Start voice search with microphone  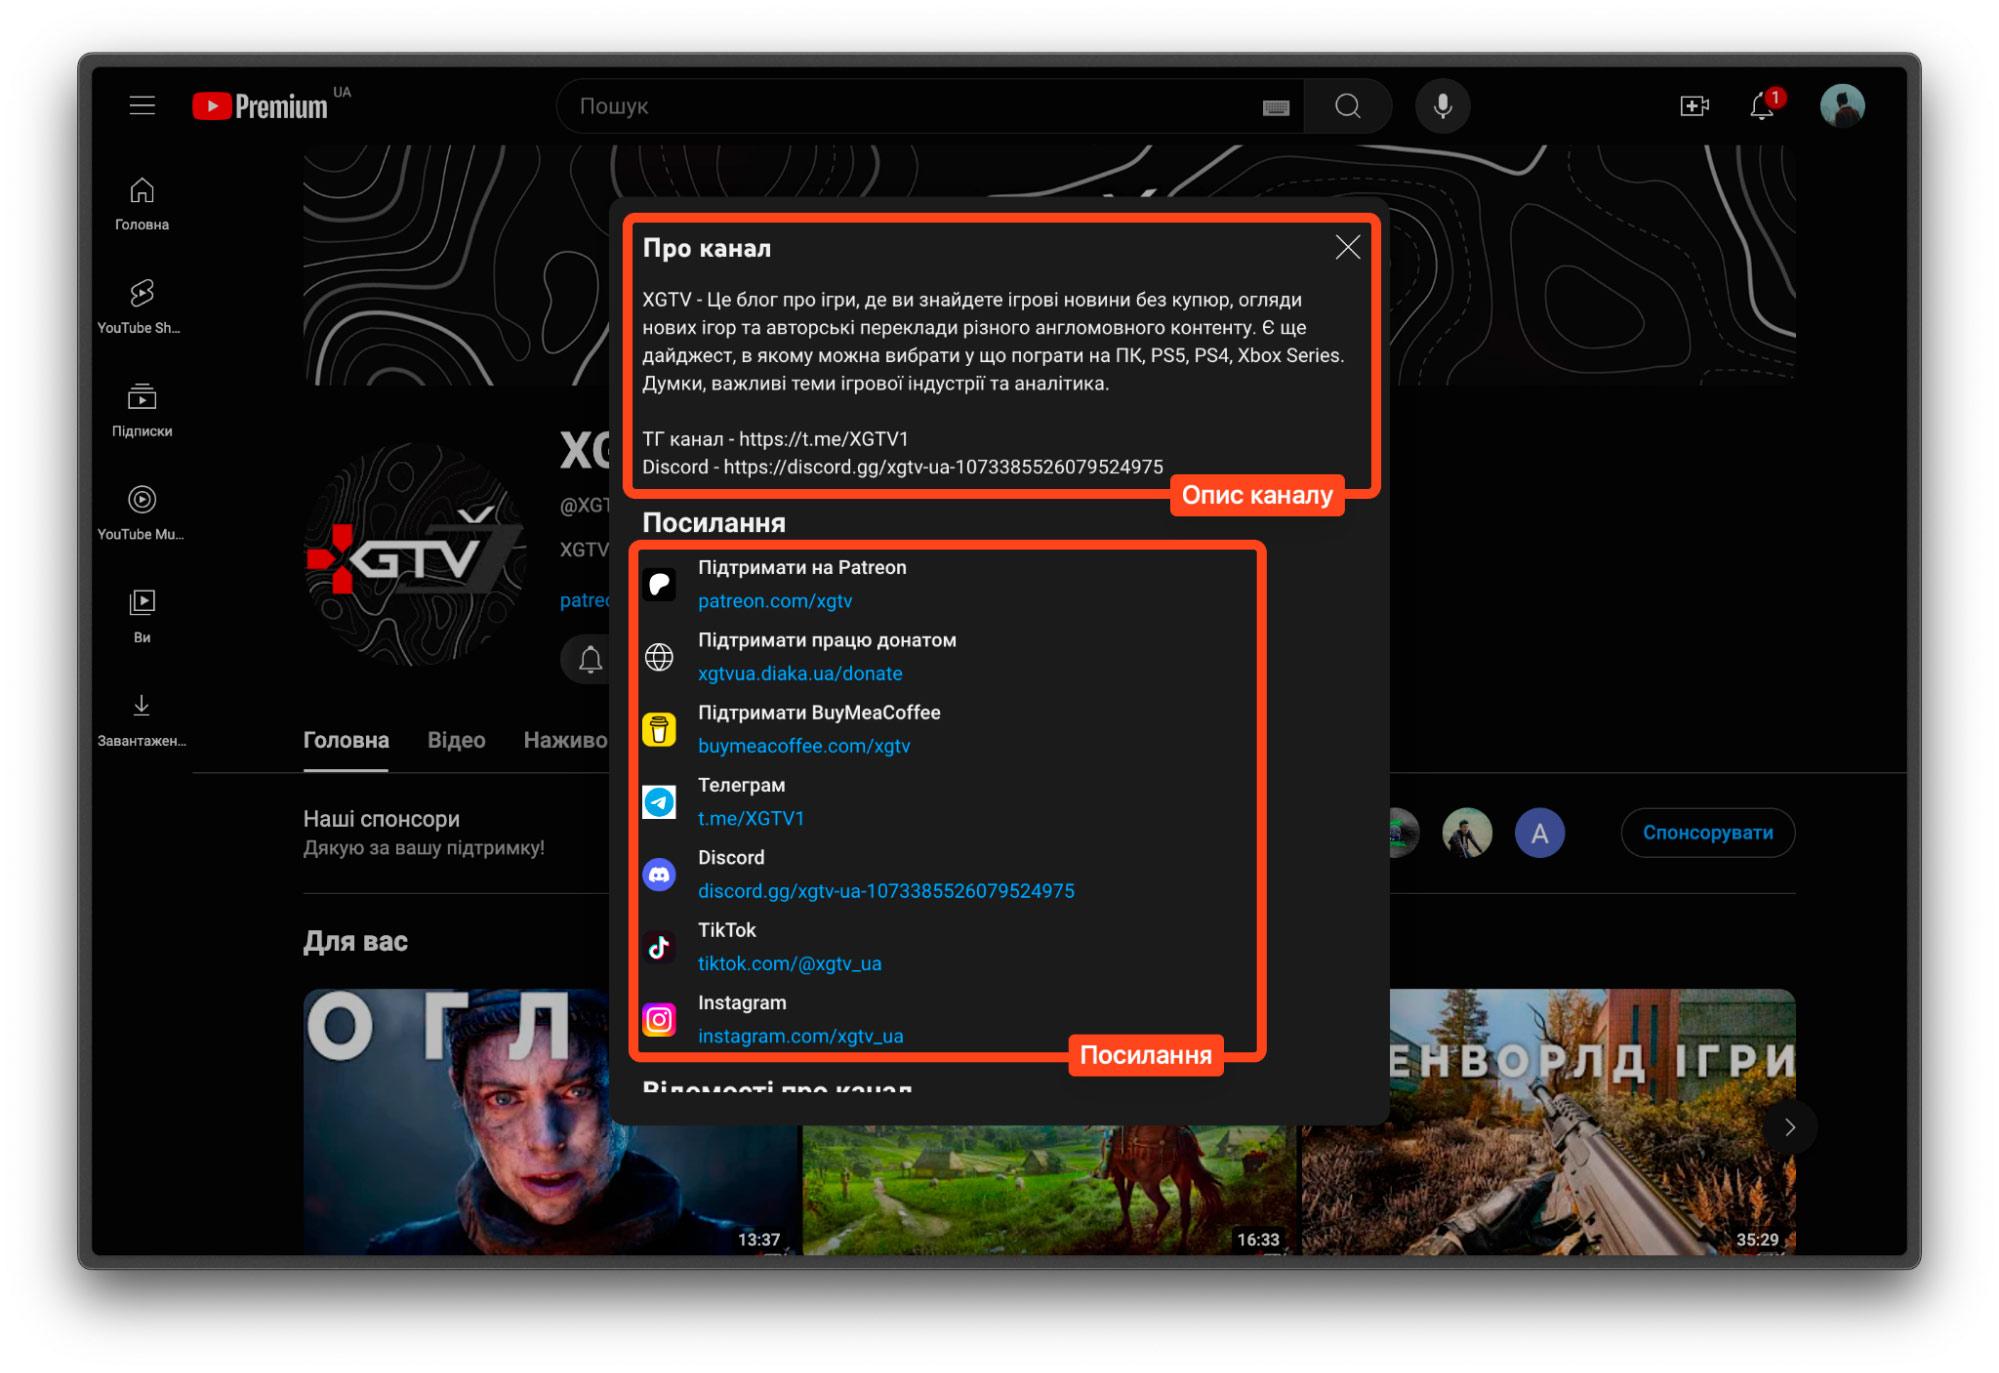1442,106
